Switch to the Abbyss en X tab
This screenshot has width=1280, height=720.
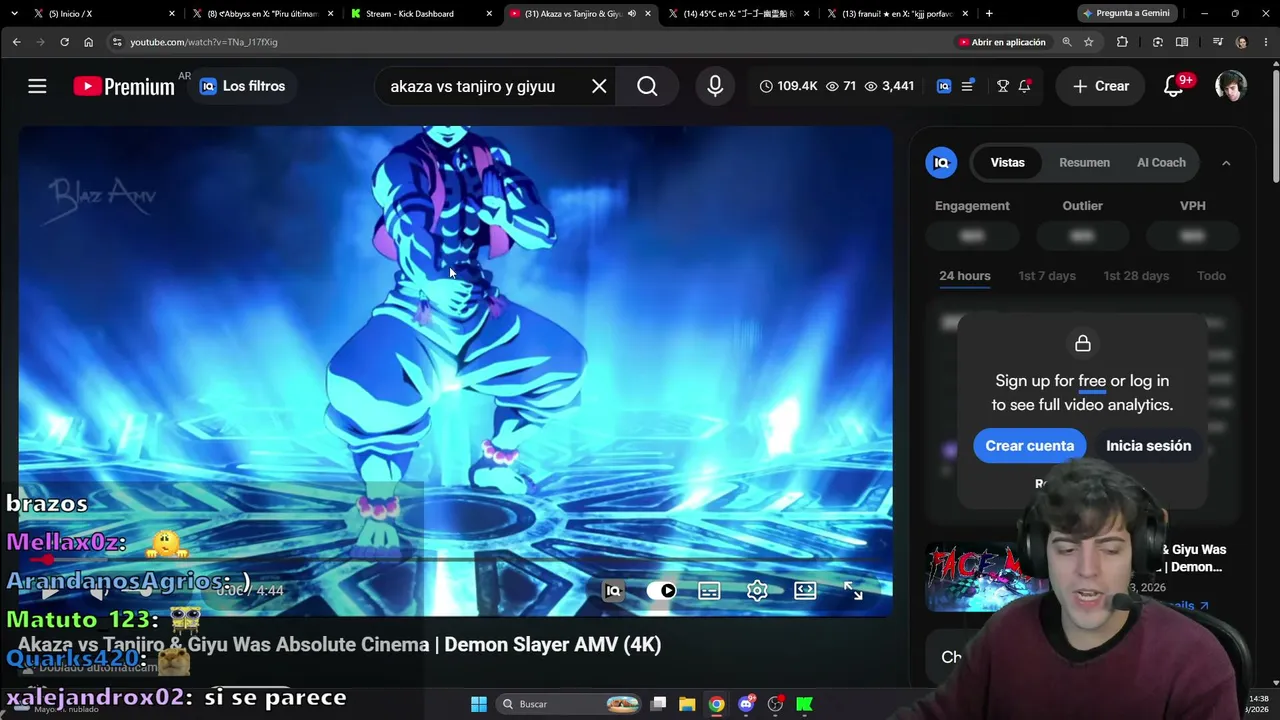pos(262,14)
